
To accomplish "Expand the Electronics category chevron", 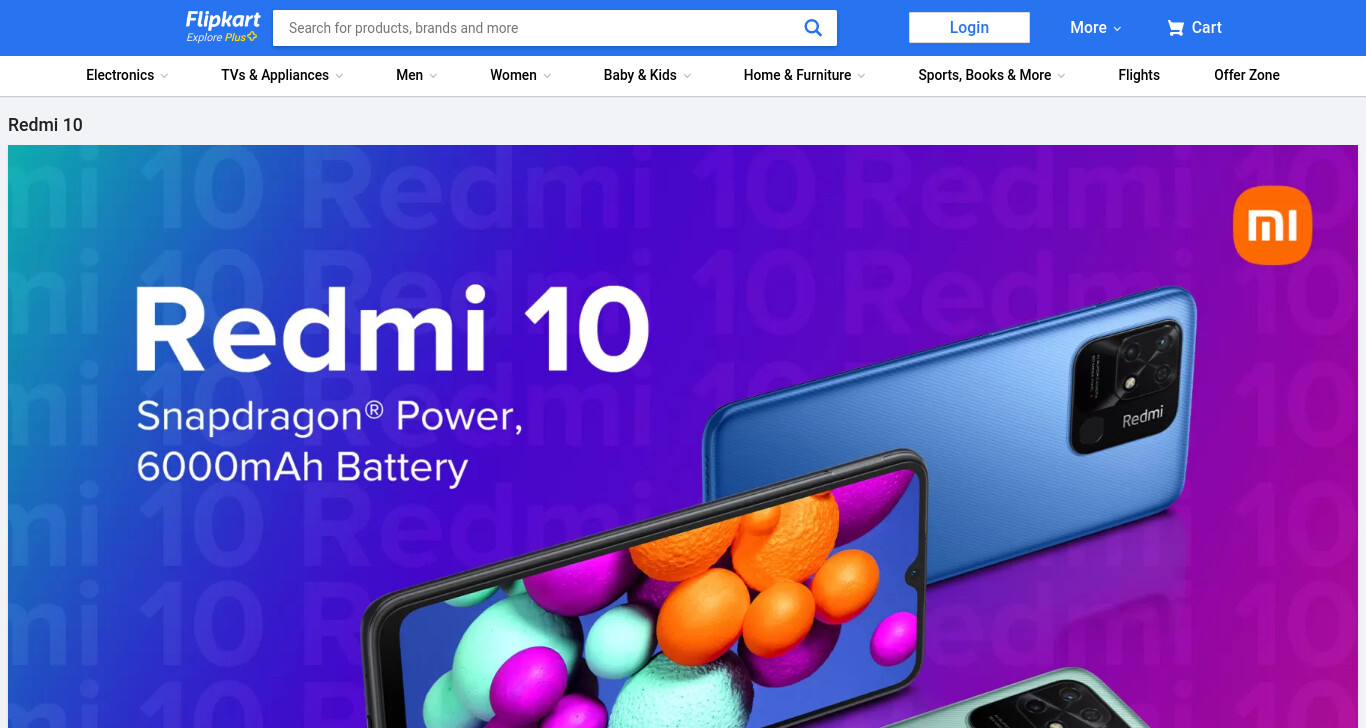I will [164, 76].
